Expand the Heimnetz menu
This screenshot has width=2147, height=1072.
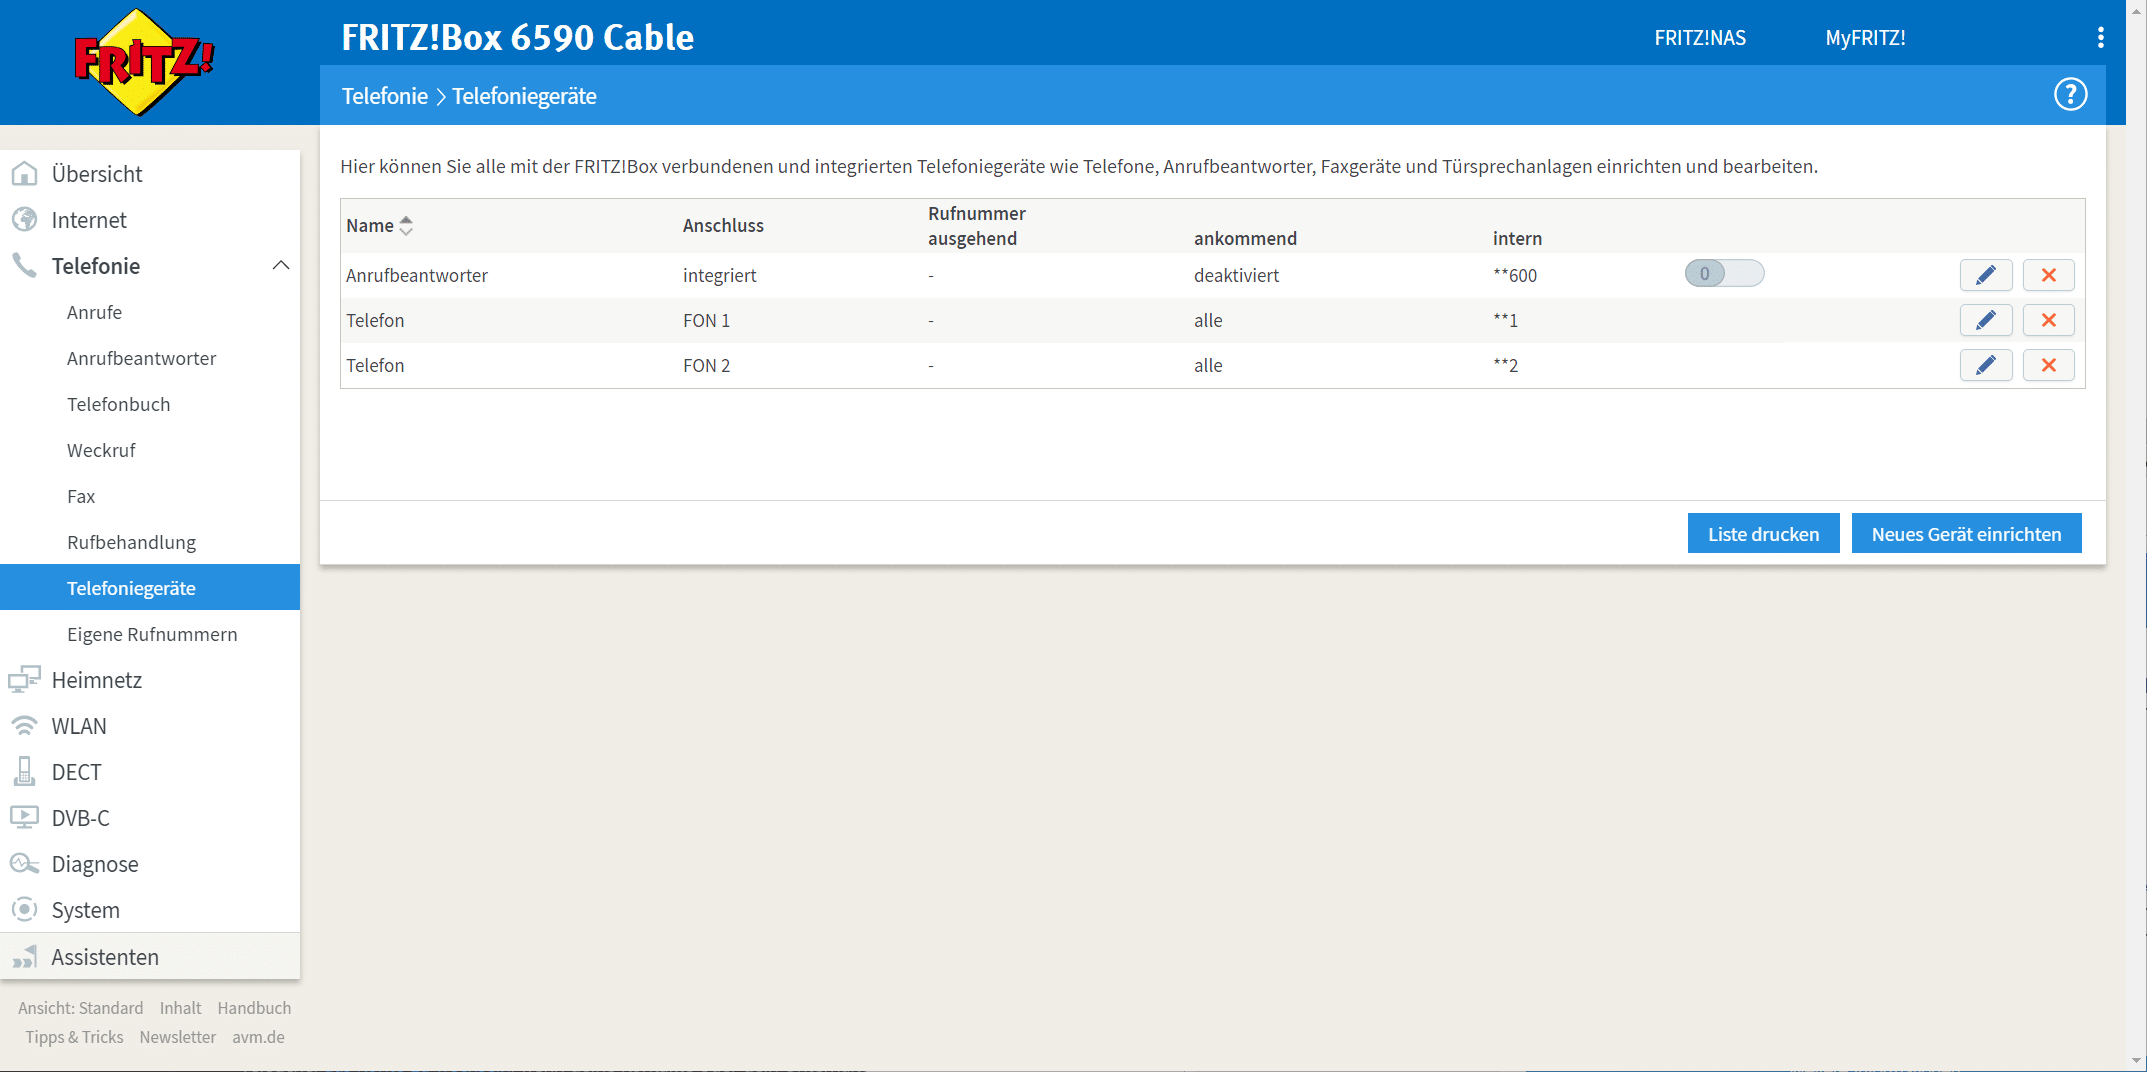(97, 680)
